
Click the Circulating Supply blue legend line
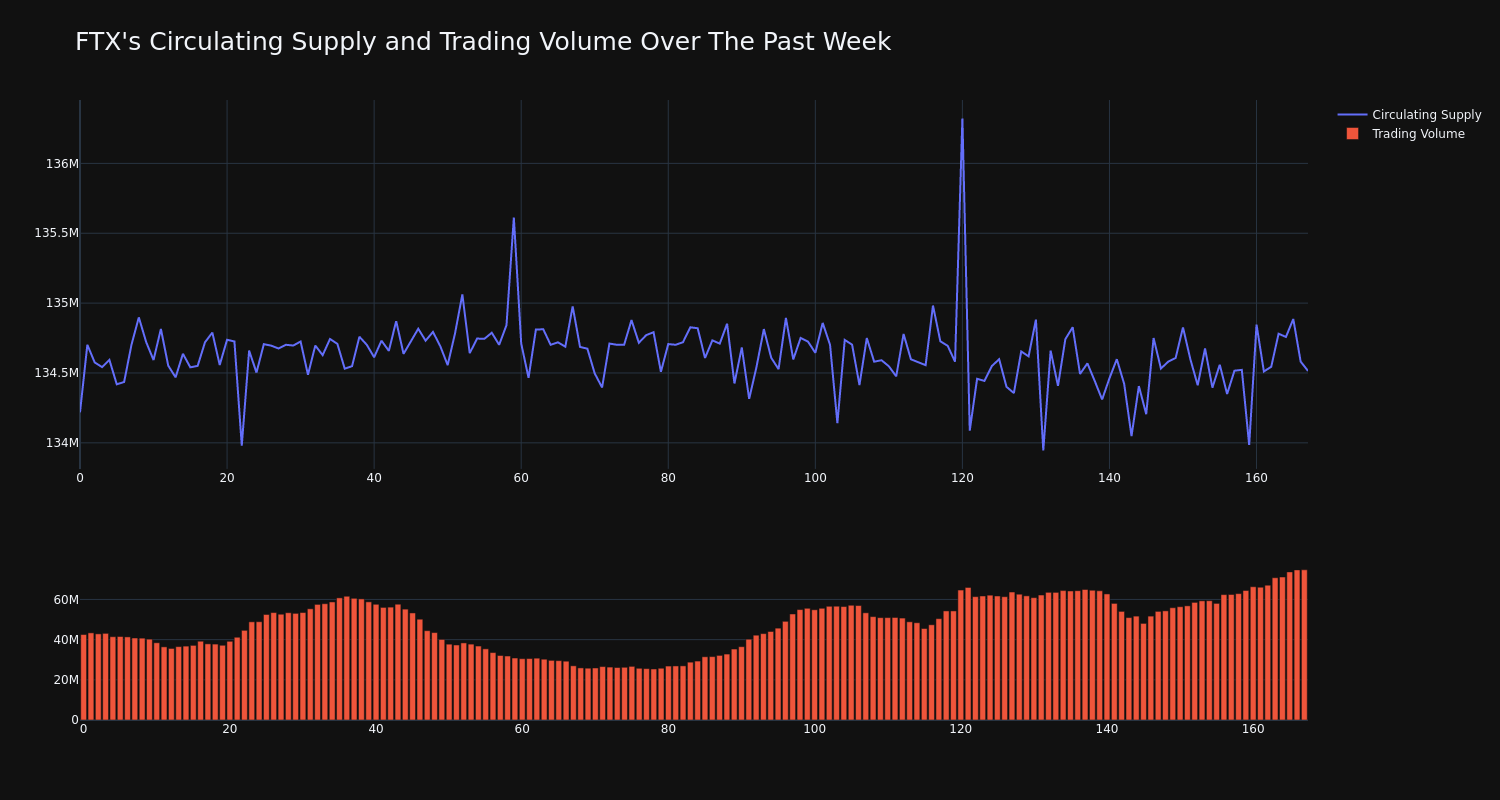point(1352,115)
